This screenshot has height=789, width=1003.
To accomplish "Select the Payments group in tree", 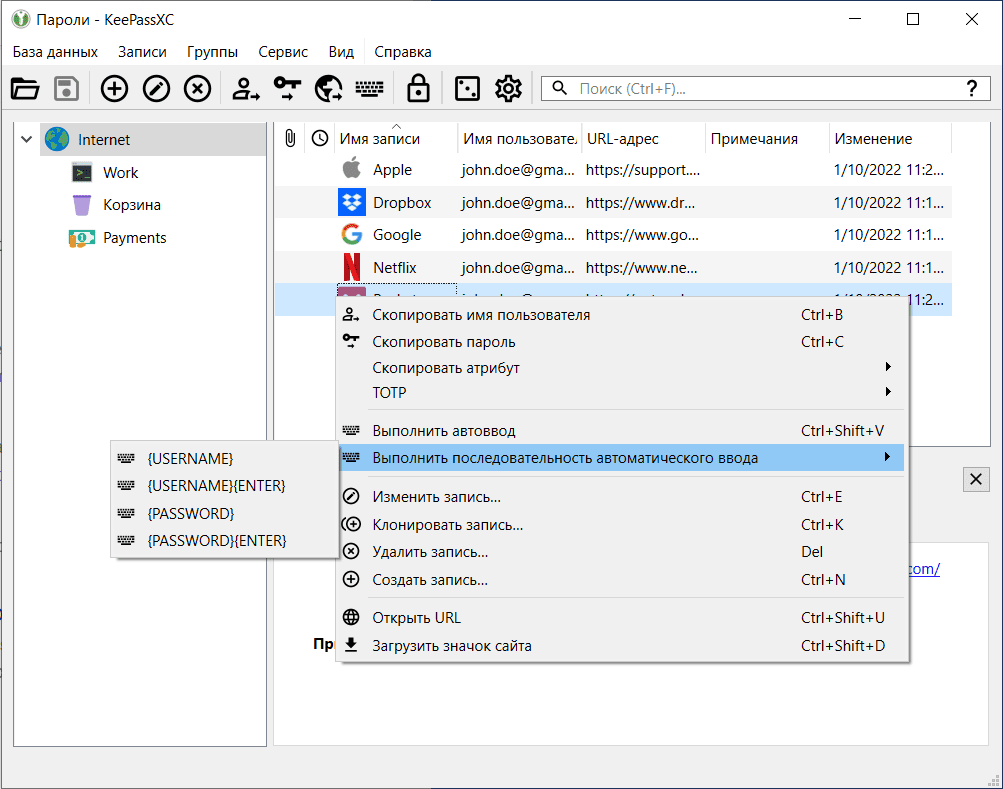I will (134, 238).
